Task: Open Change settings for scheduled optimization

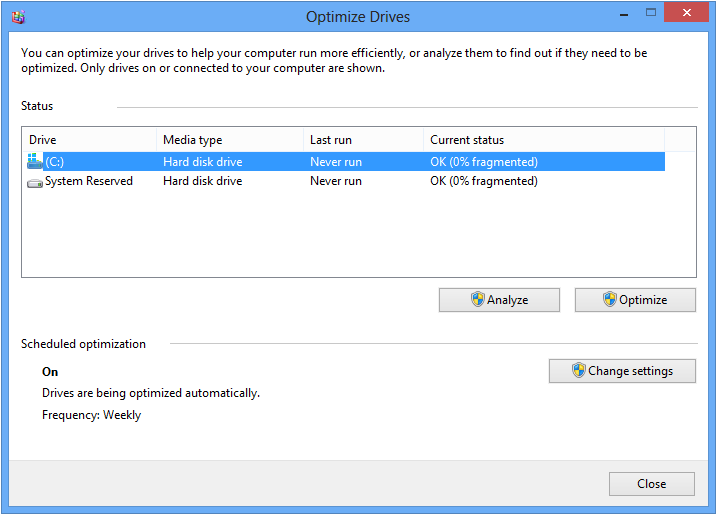Action: coord(622,371)
